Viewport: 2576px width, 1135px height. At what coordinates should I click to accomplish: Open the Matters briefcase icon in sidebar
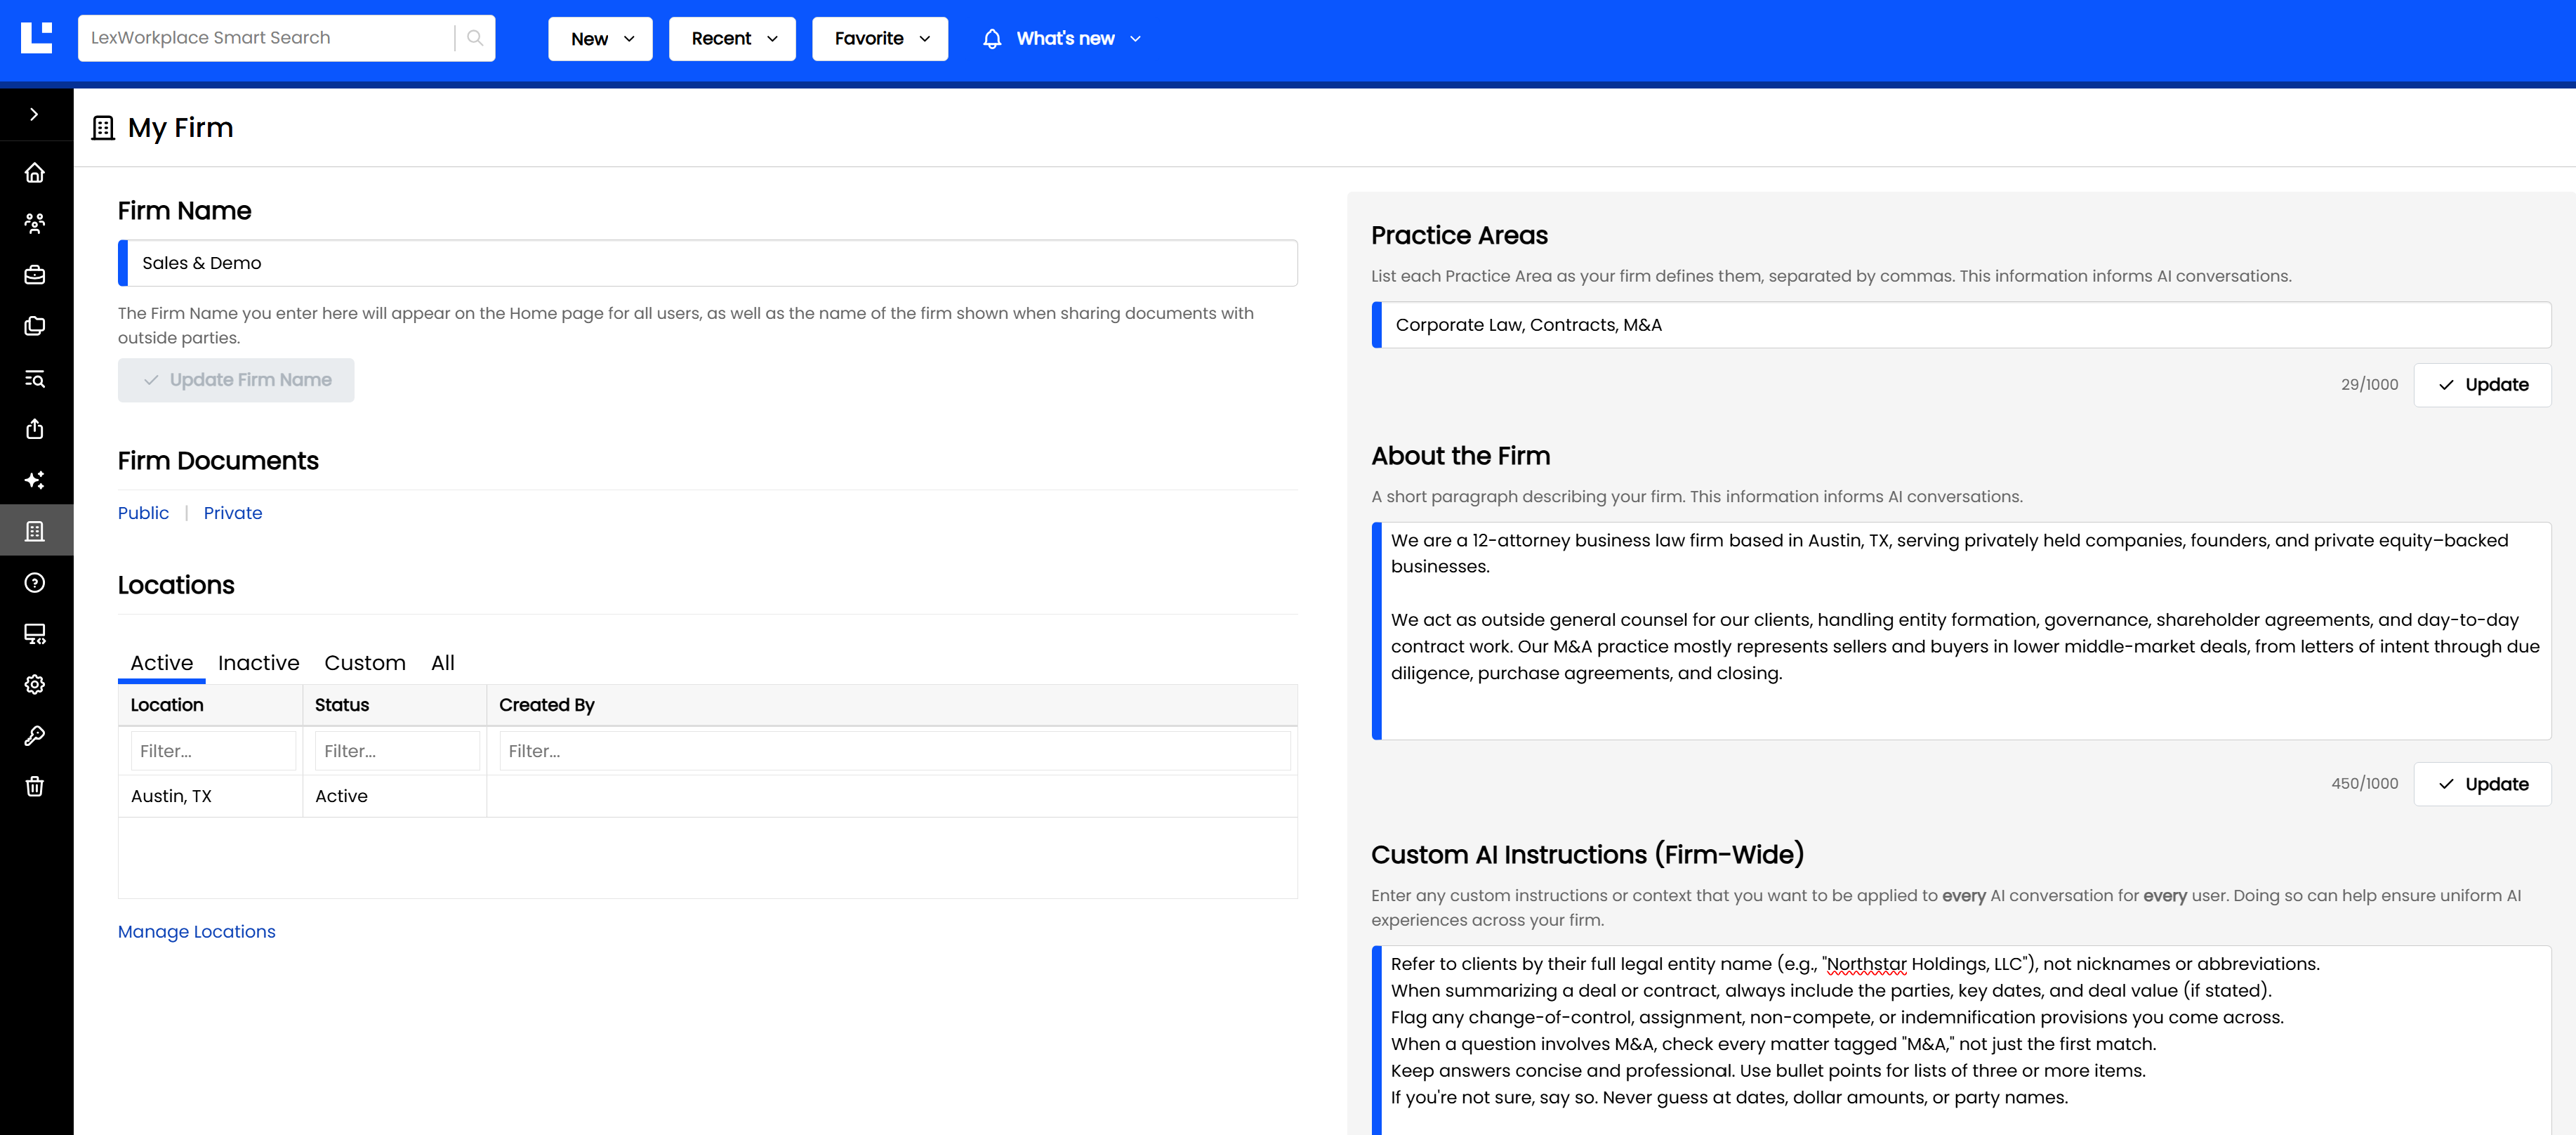coord(35,275)
